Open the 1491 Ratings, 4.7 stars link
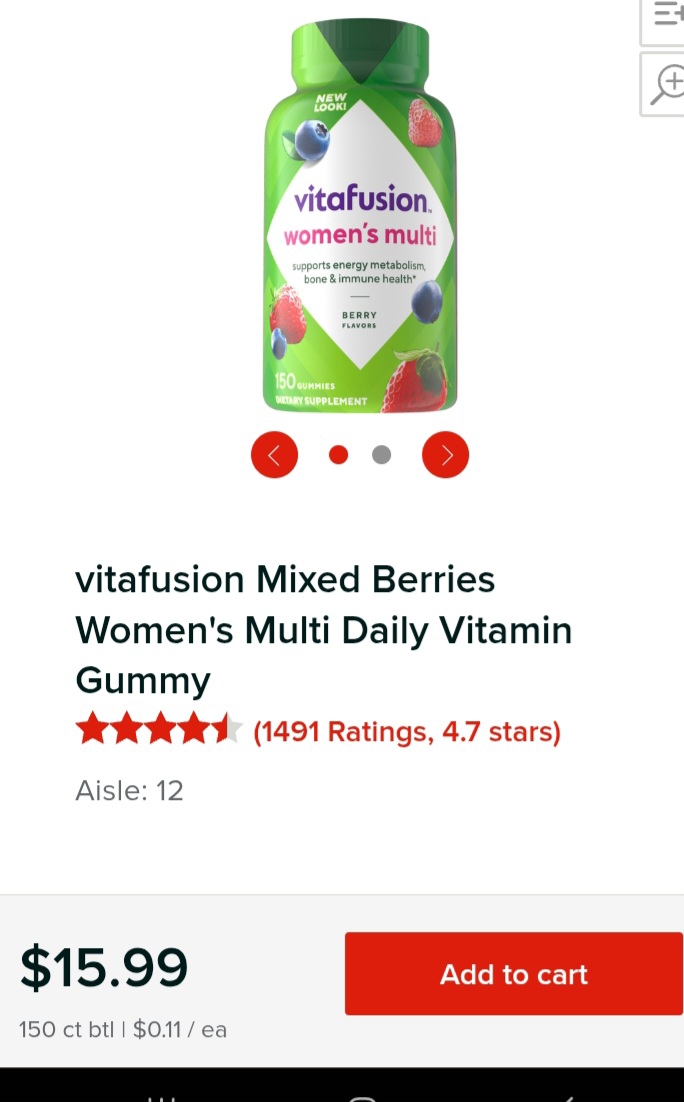 (x=407, y=732)
